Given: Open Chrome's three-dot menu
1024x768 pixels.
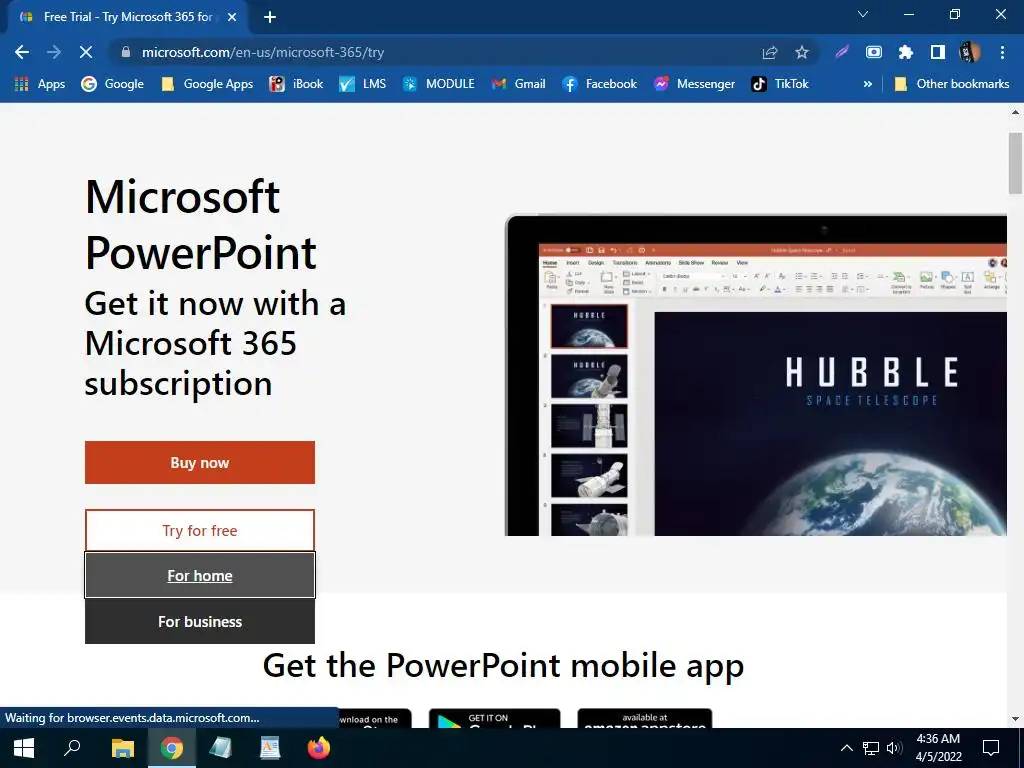Looking at the screenshot, I should [1002, 52].
